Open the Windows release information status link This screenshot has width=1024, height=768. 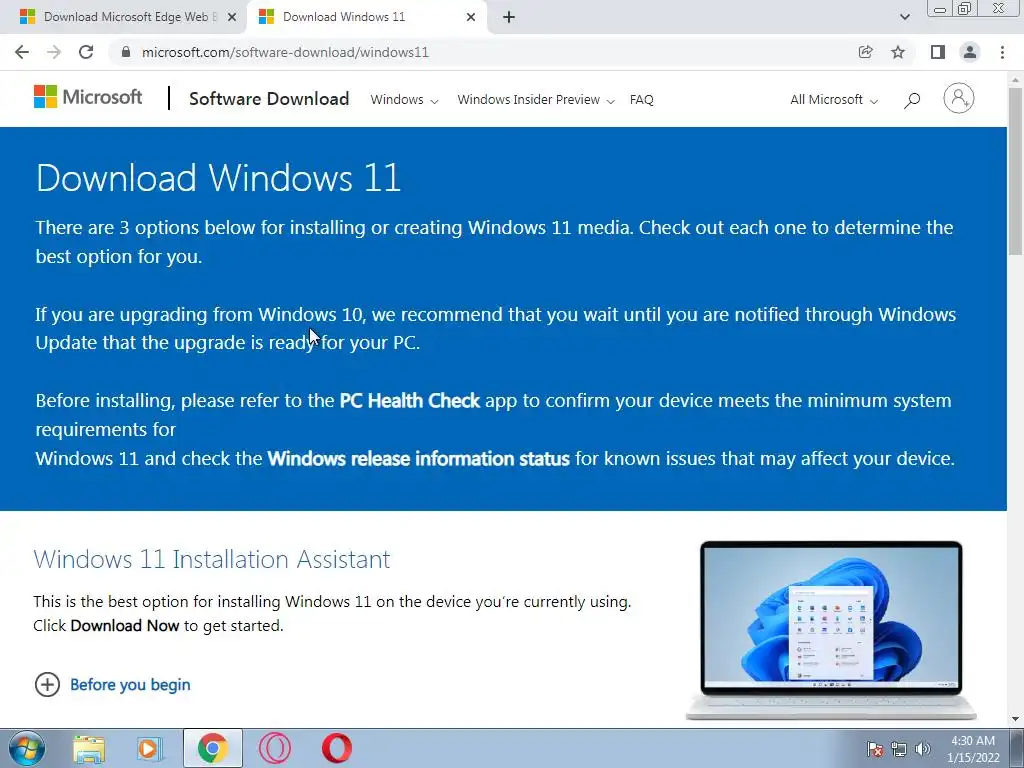[419, 458]
